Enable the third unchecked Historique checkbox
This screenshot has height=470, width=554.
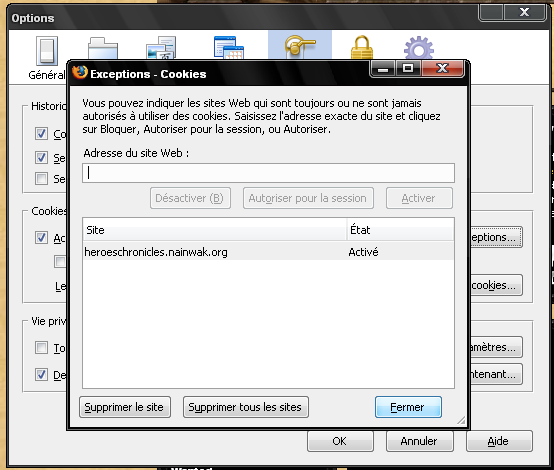point(41,178)
